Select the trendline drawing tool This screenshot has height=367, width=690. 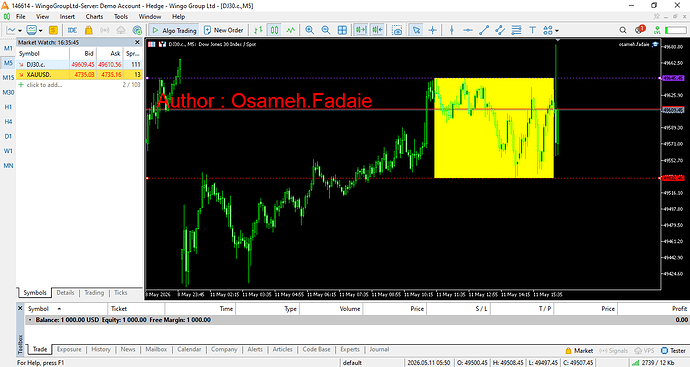tap(484, 30)
